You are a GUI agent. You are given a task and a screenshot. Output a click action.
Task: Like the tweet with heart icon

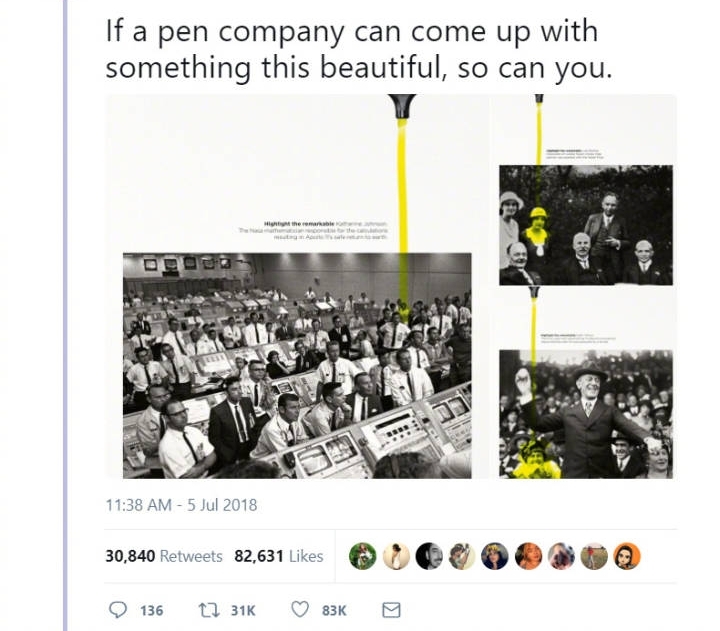tap(300, 609)
